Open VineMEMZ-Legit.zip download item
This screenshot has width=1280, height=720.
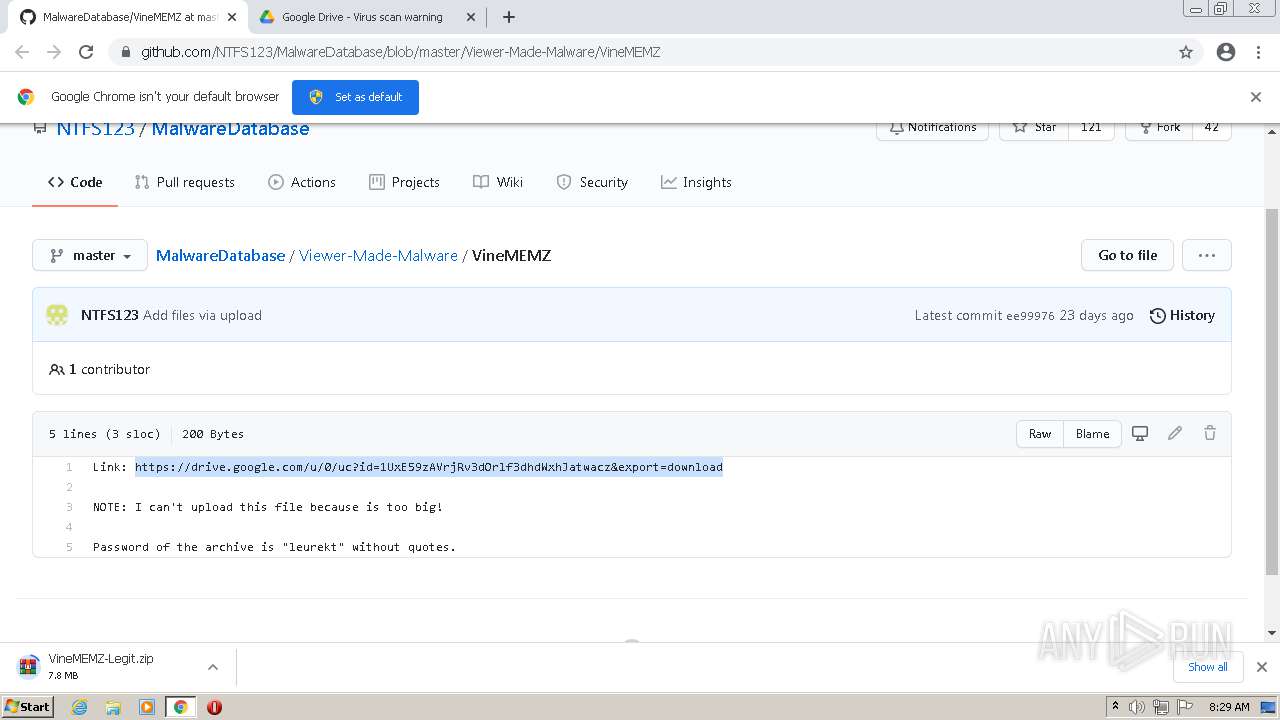click(x=100, y=667)
